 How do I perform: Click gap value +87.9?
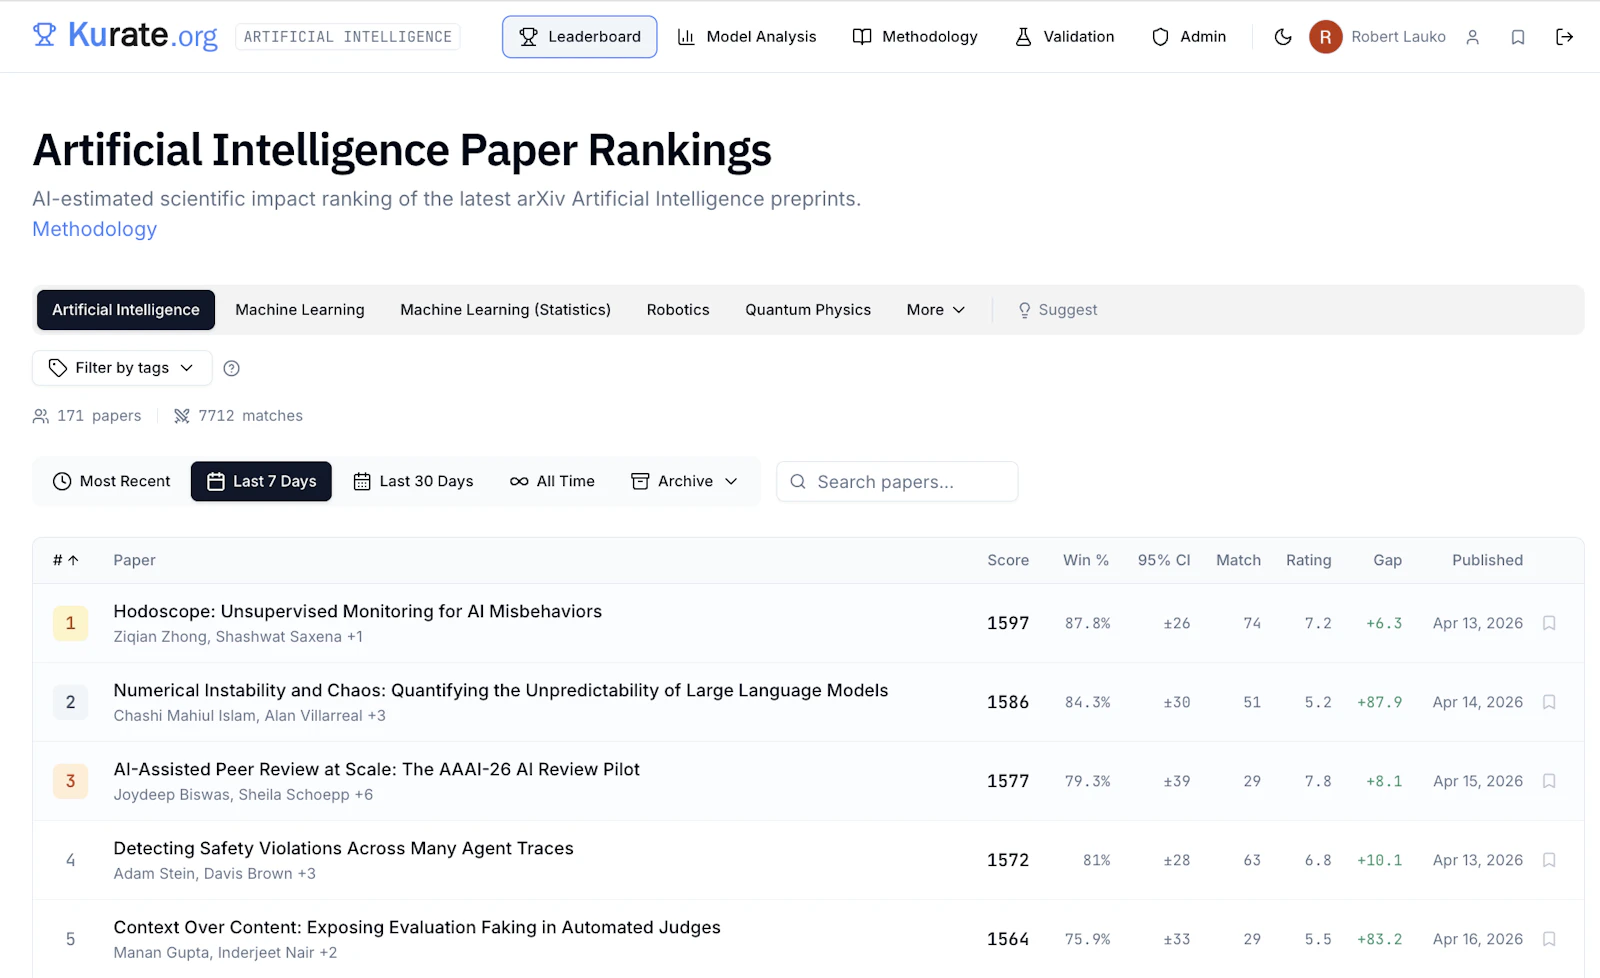pos(1380,702)
